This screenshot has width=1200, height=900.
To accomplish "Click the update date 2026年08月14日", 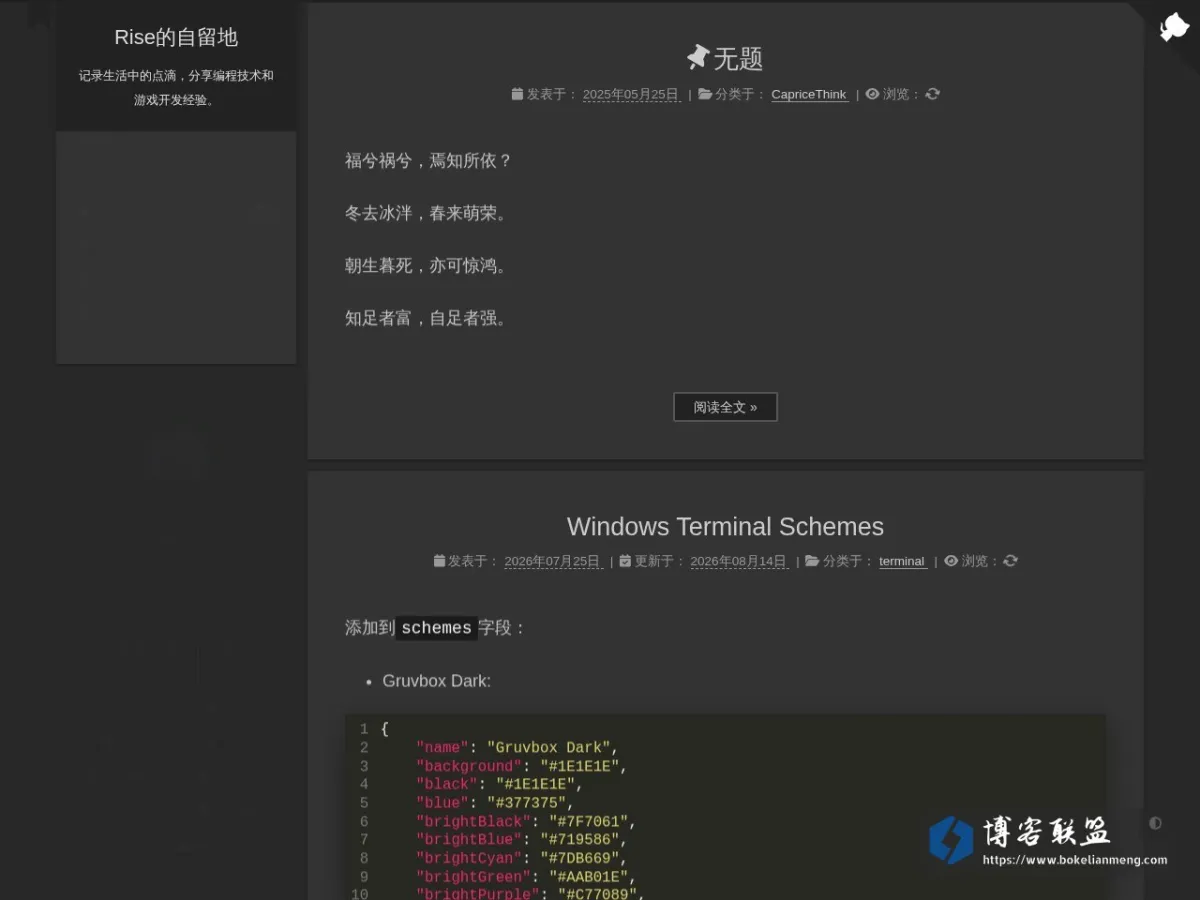I will click(739, 562).
